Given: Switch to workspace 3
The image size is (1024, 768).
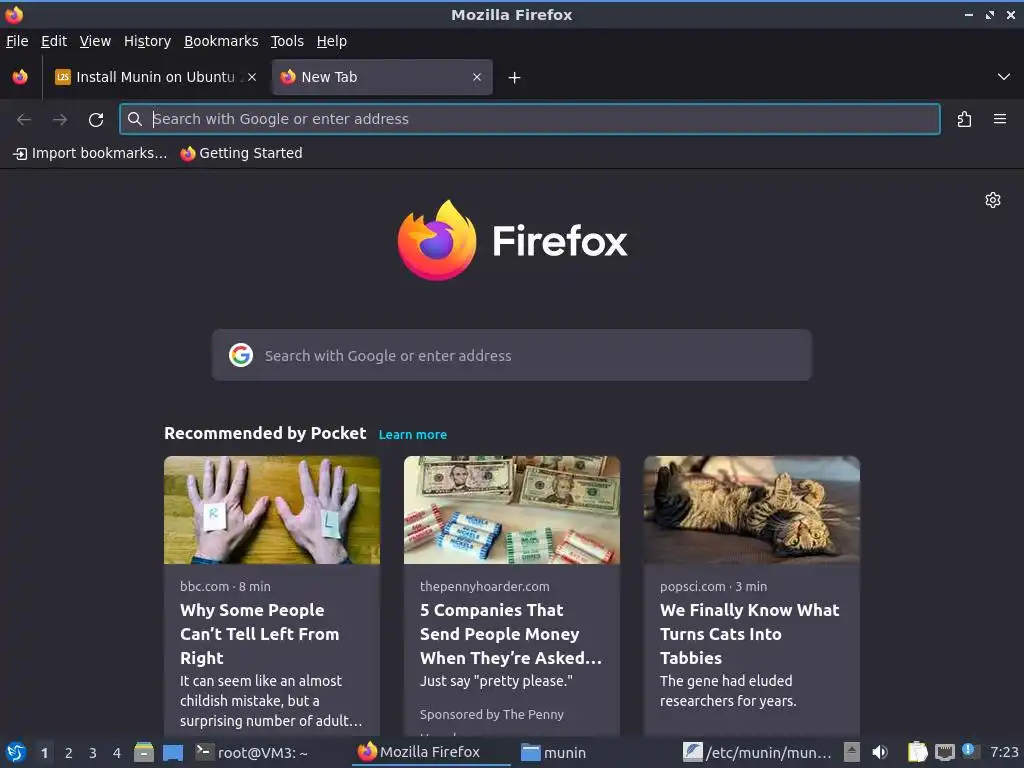Looking at the screenshot, I should (x=93, y=753).
